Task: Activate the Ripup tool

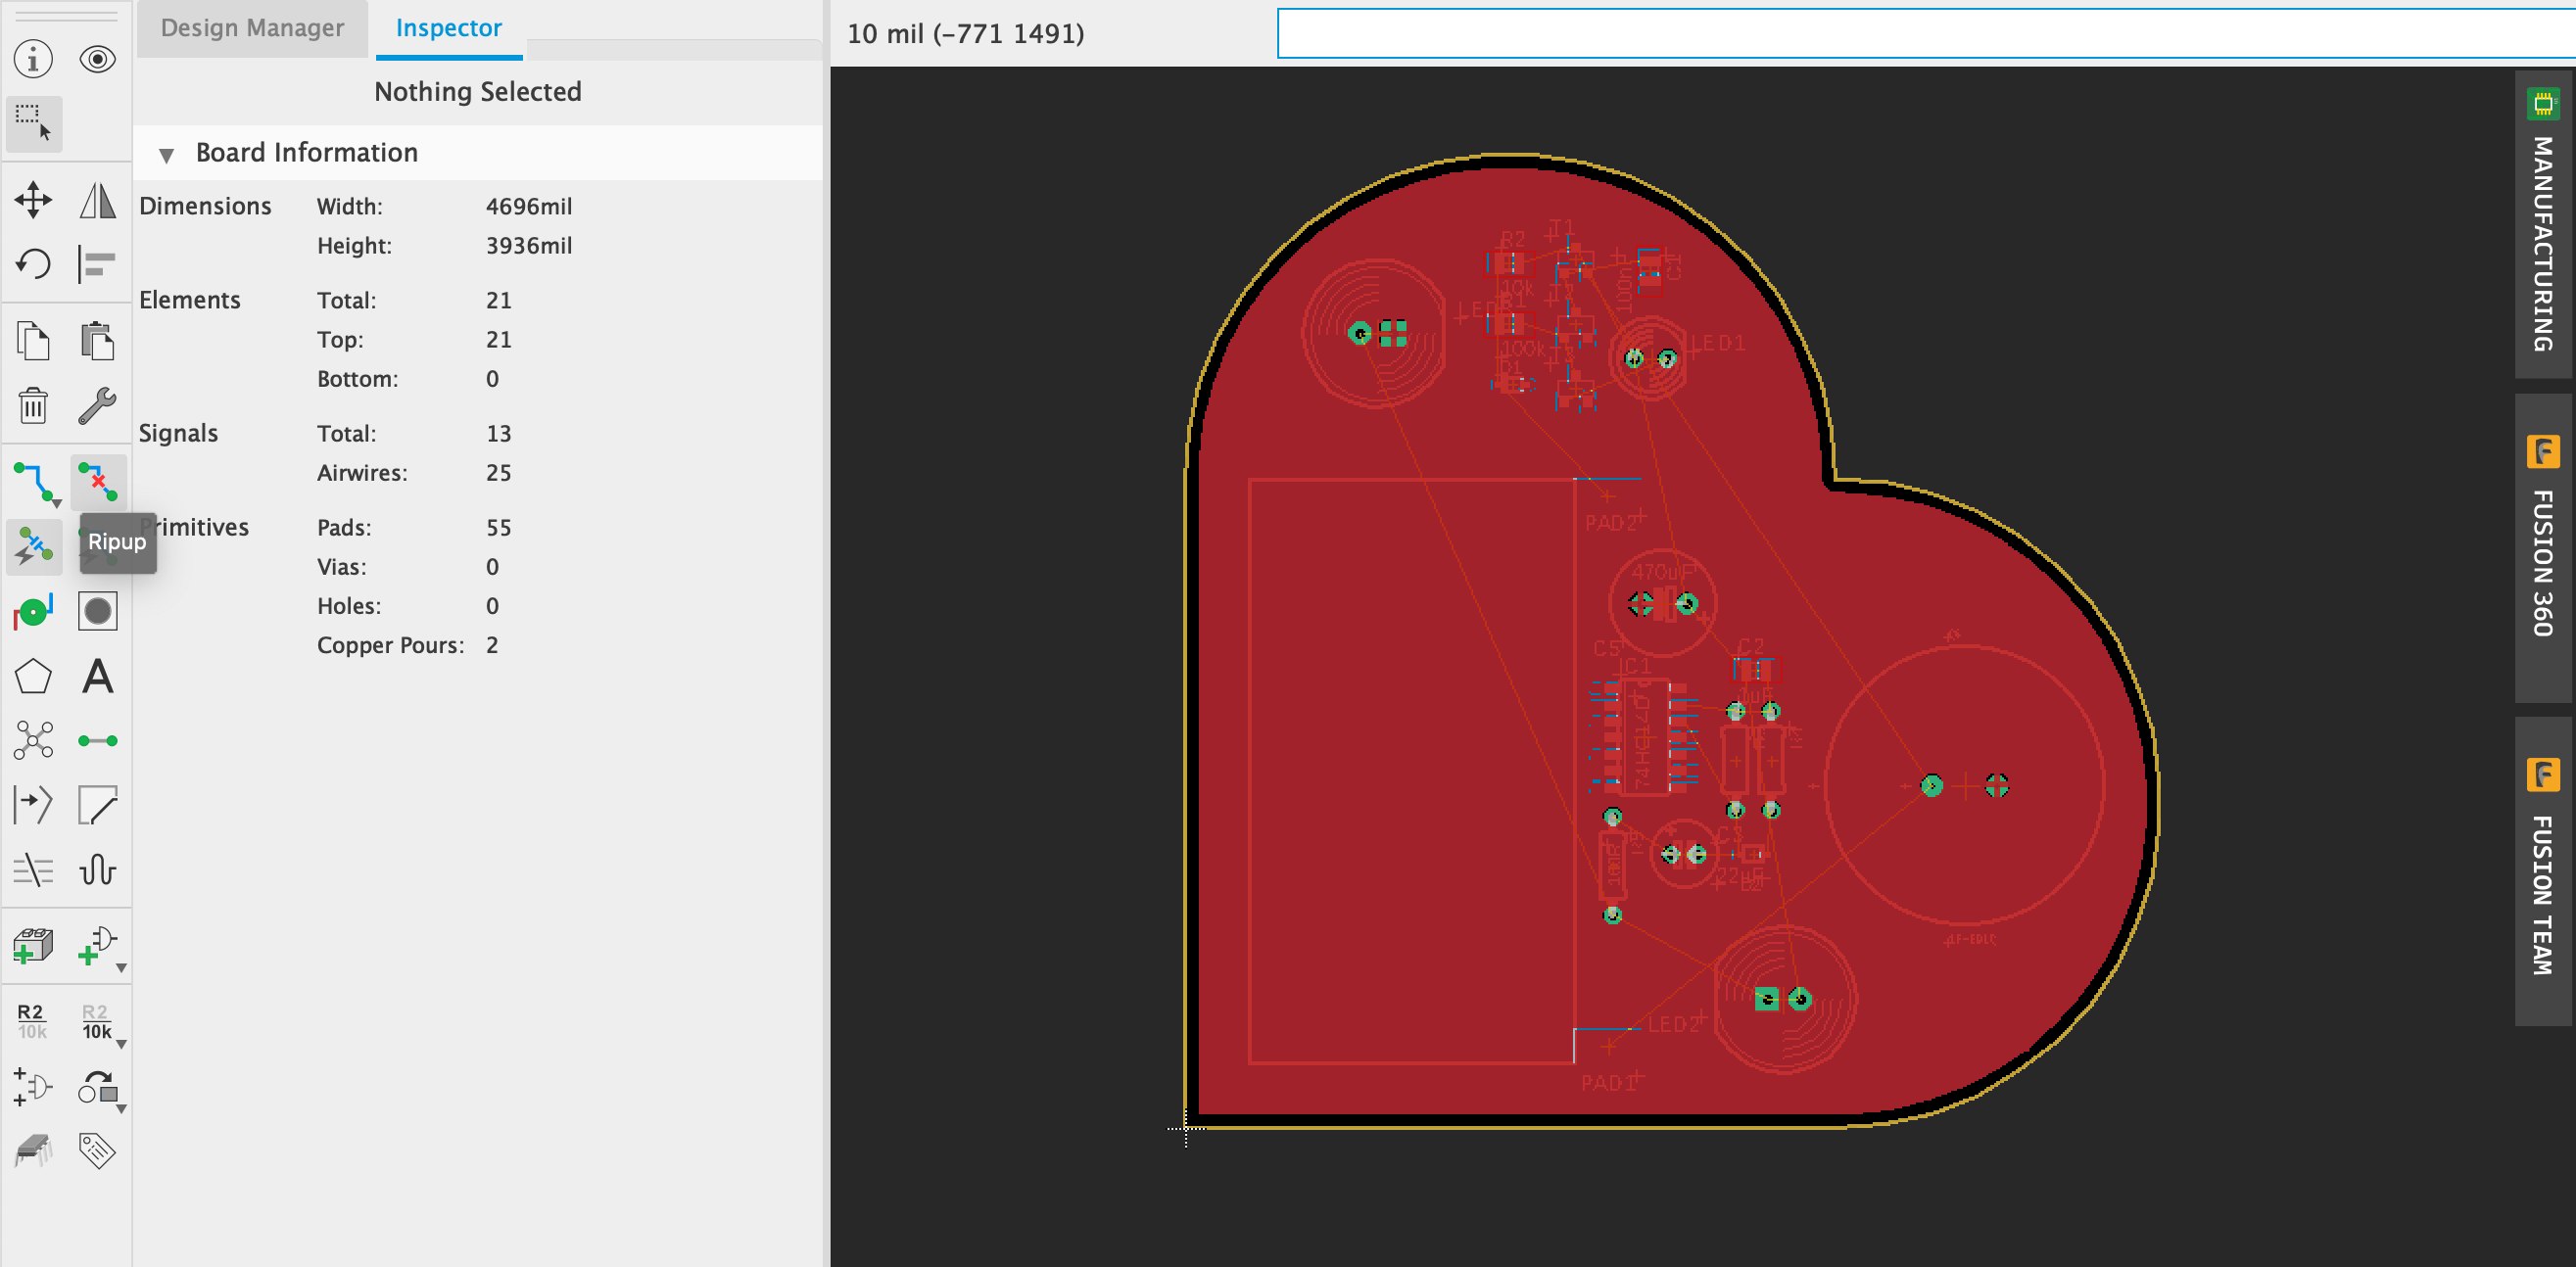Action: [x=98, y=482]
